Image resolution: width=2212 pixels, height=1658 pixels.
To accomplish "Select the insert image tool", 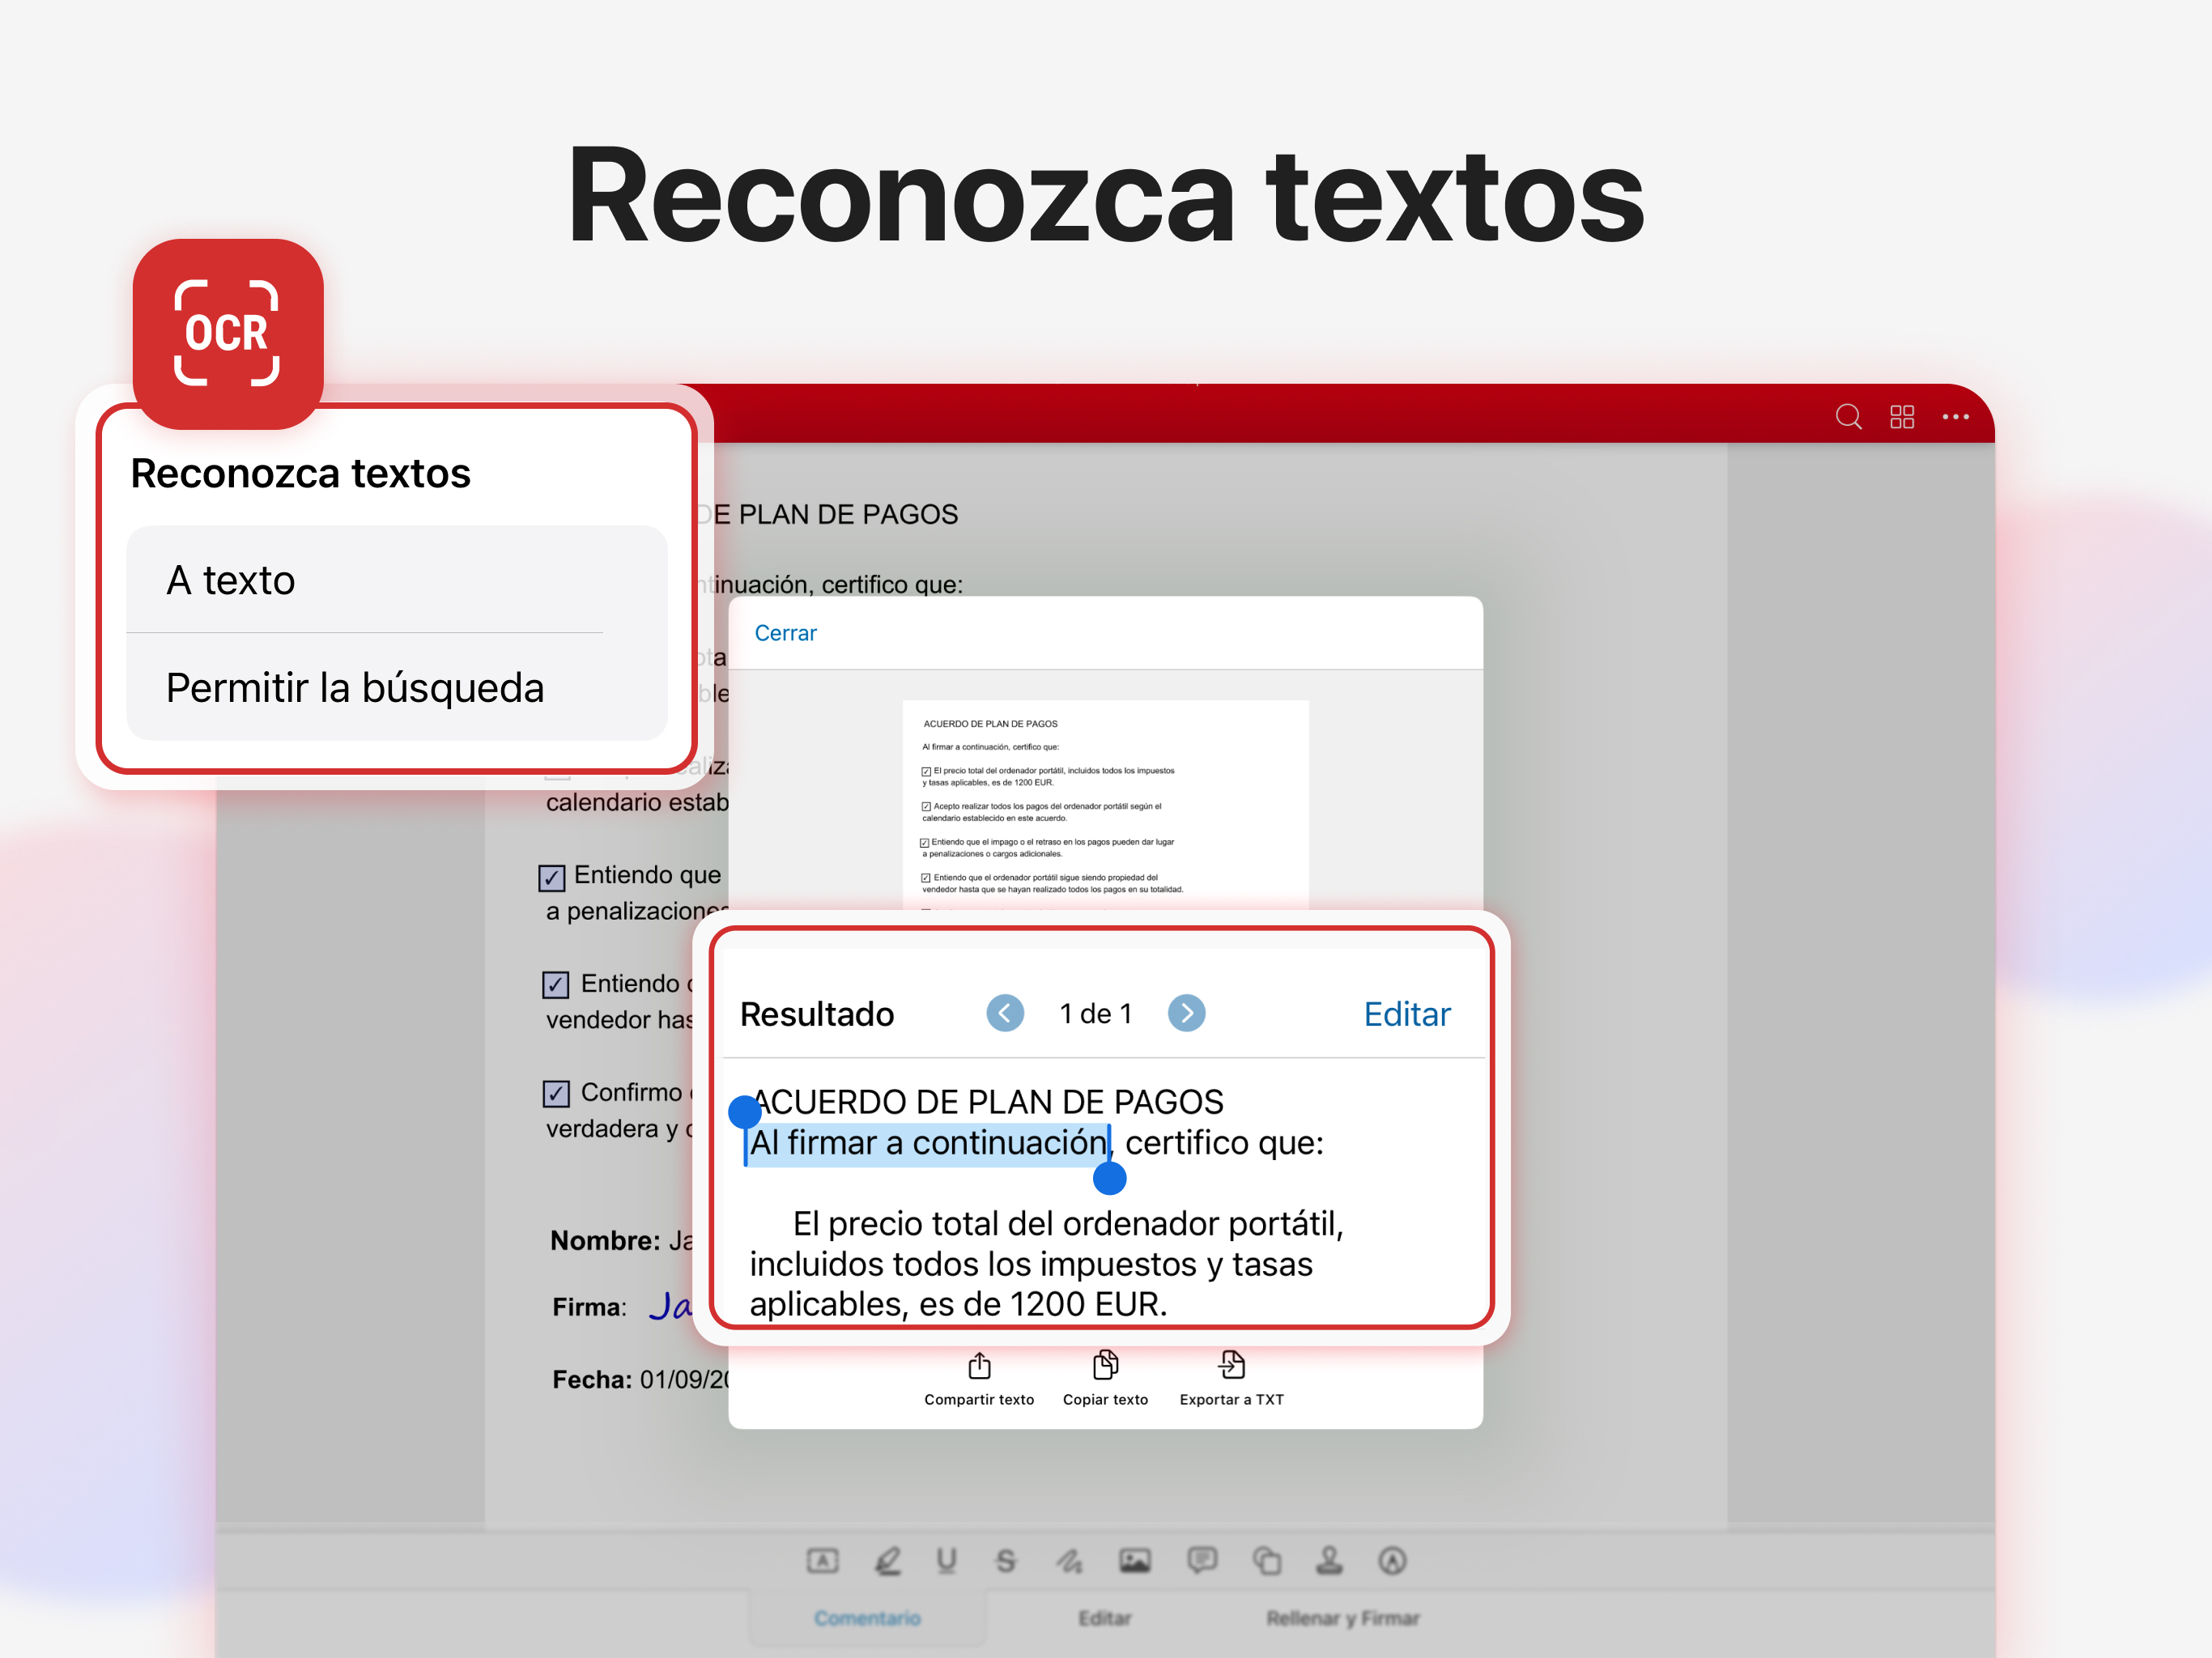I will click(1135, 1561).
